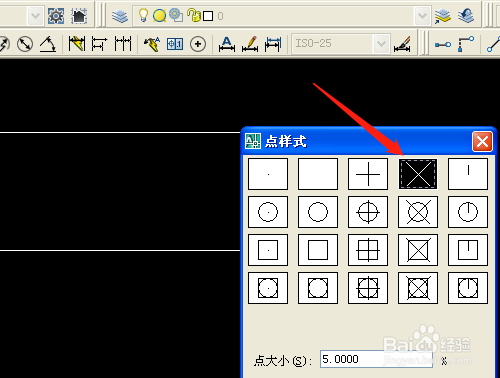Close the 点样式 dialog
500x378 pixels.
pyautogui.click(x=482, y=142)
